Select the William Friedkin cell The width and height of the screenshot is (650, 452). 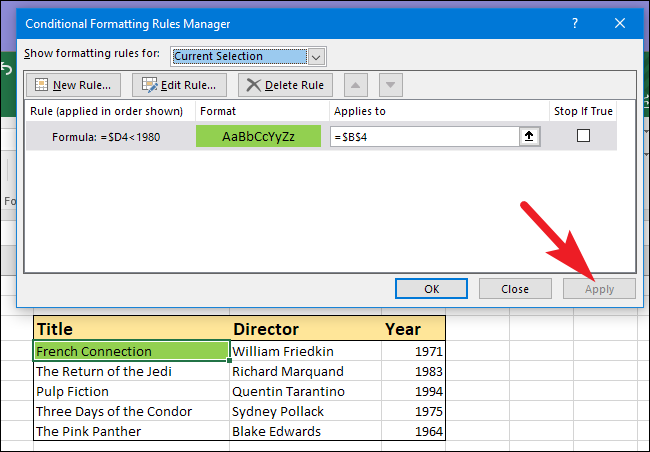[x=306, y=351]
